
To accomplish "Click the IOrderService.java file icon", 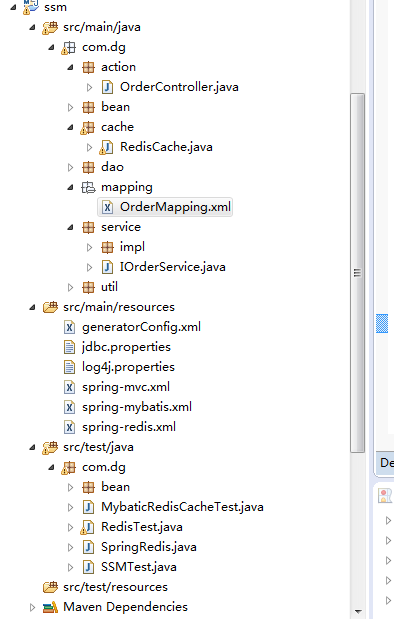I will (x=107, y=267).
